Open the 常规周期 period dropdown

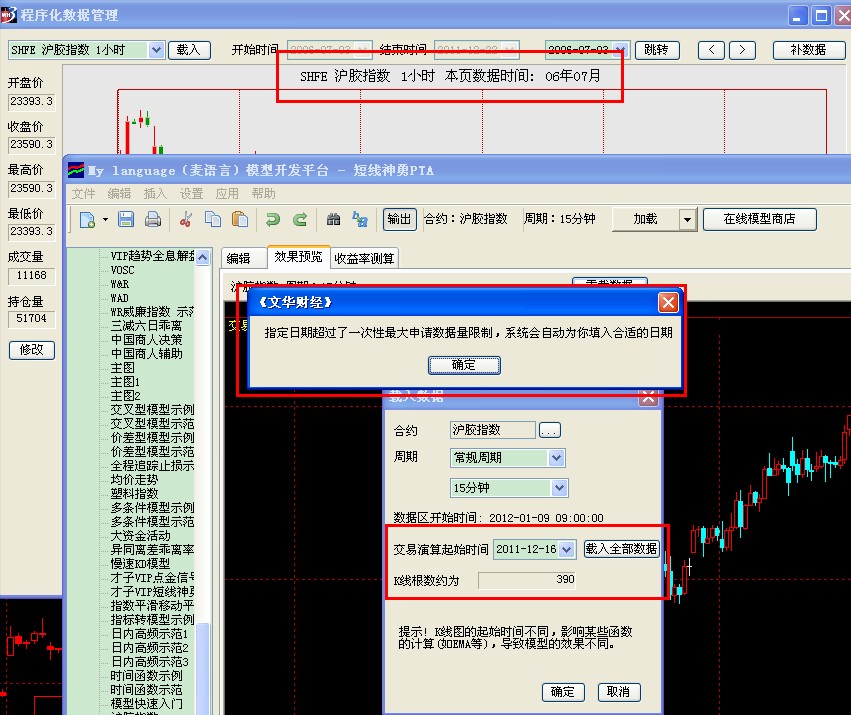tap(506, 457)
